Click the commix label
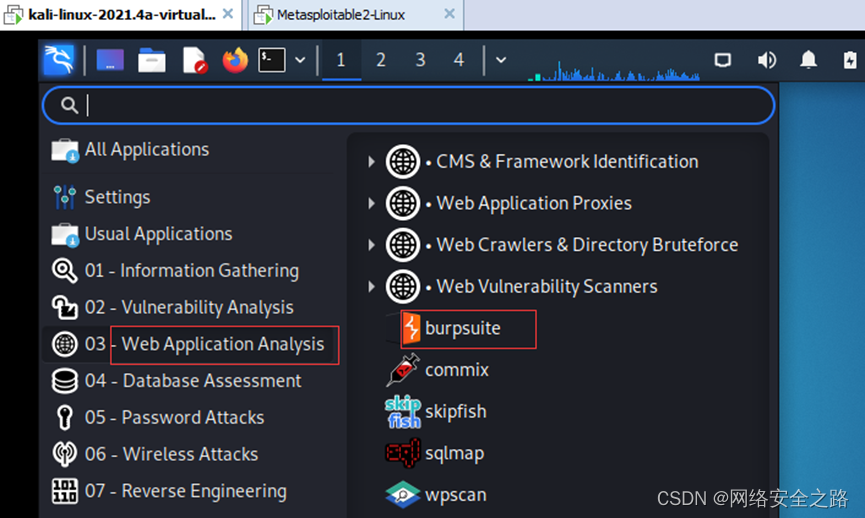This screenshot has height=518, width=865. point(457,370)
